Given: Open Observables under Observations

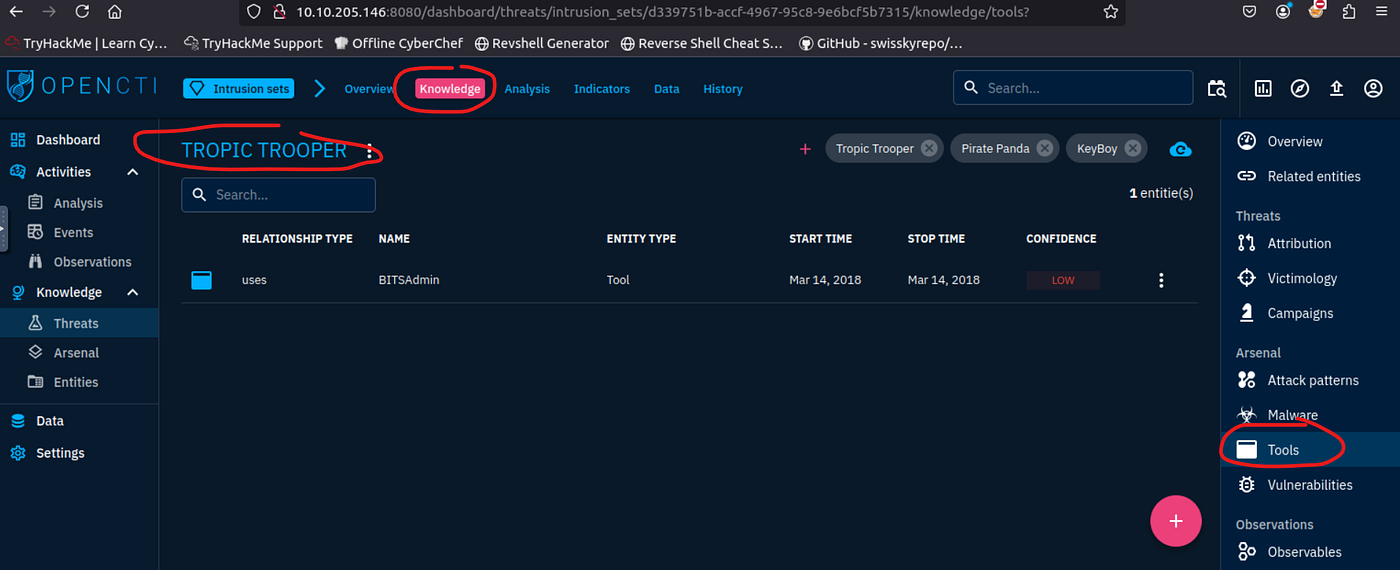Looking at the screenshot, I should [x=1310, y=552].
